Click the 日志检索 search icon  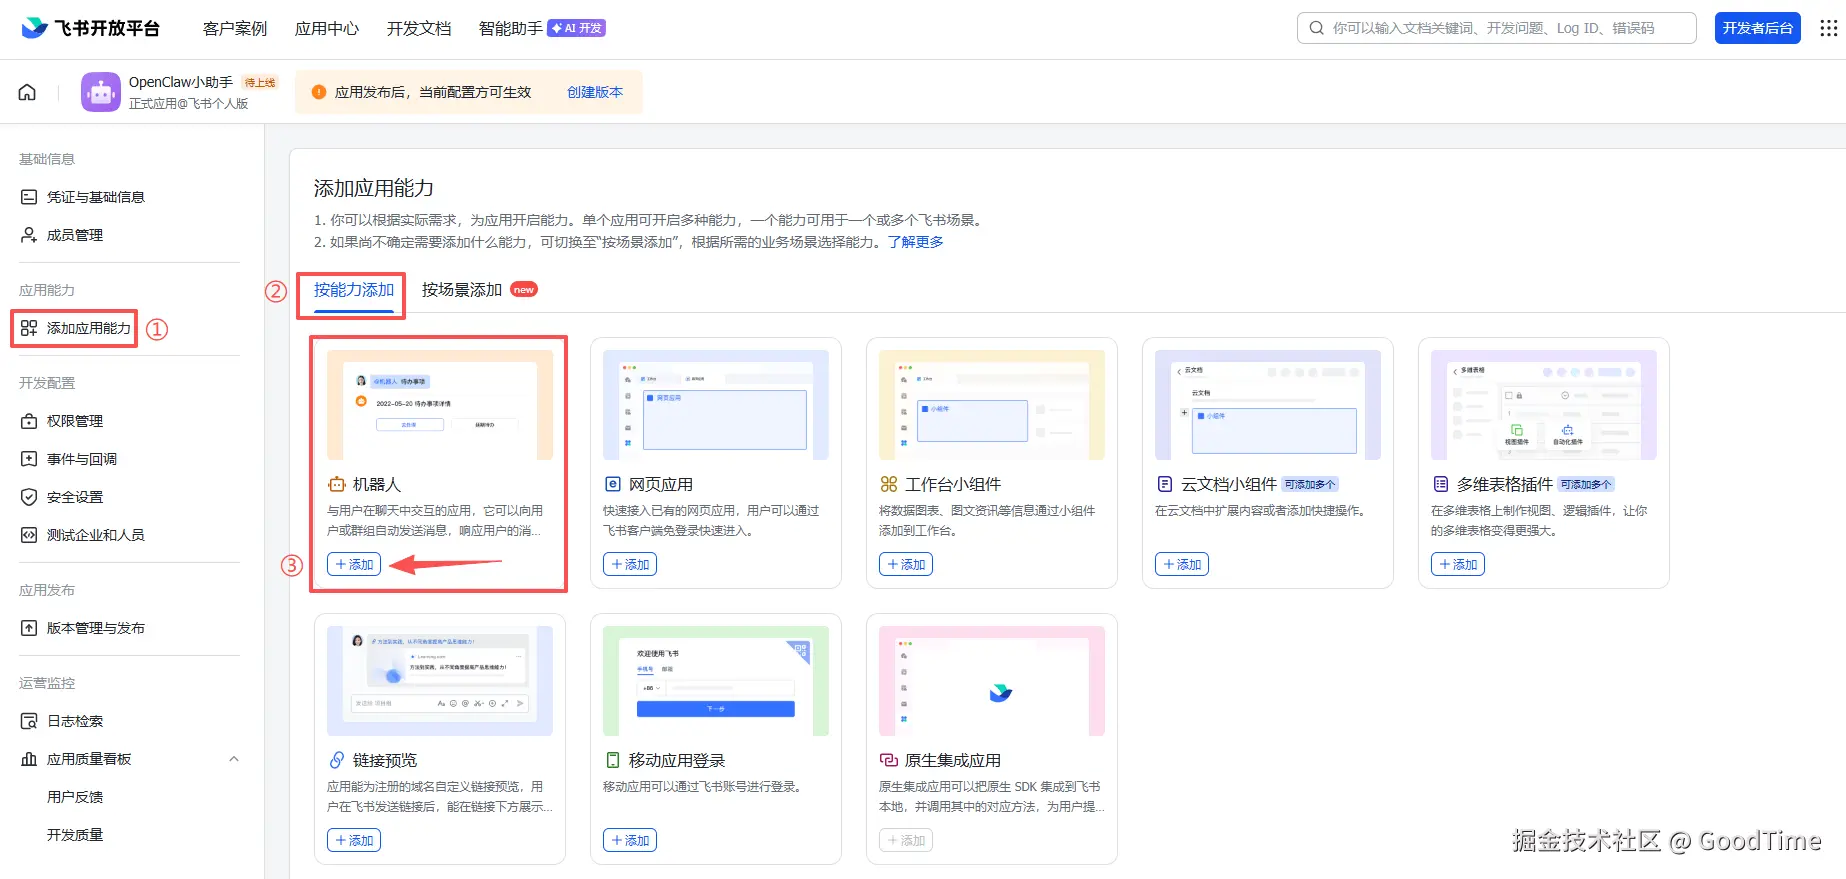click(29, 721)
